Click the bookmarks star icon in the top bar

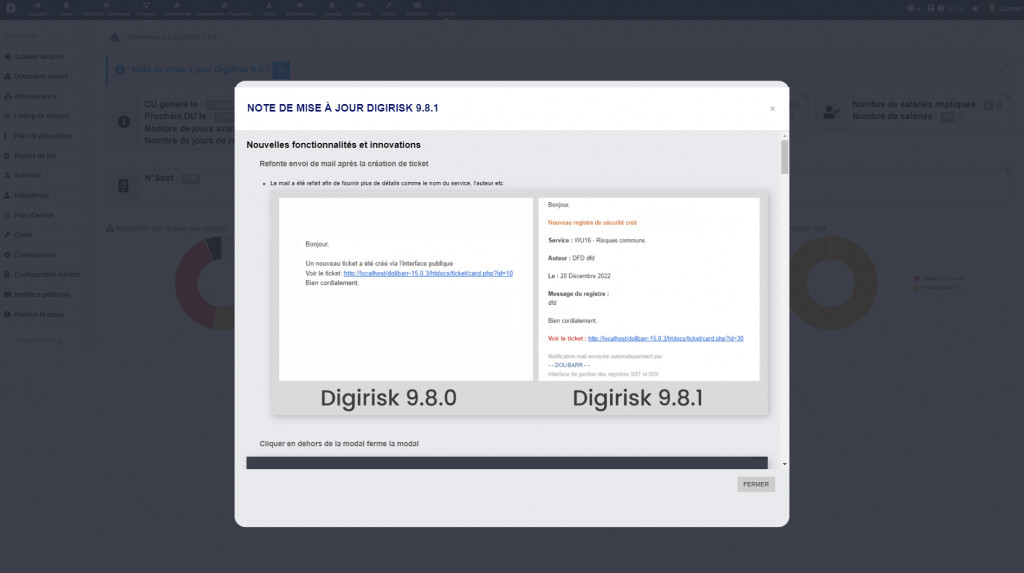[975, 8]
